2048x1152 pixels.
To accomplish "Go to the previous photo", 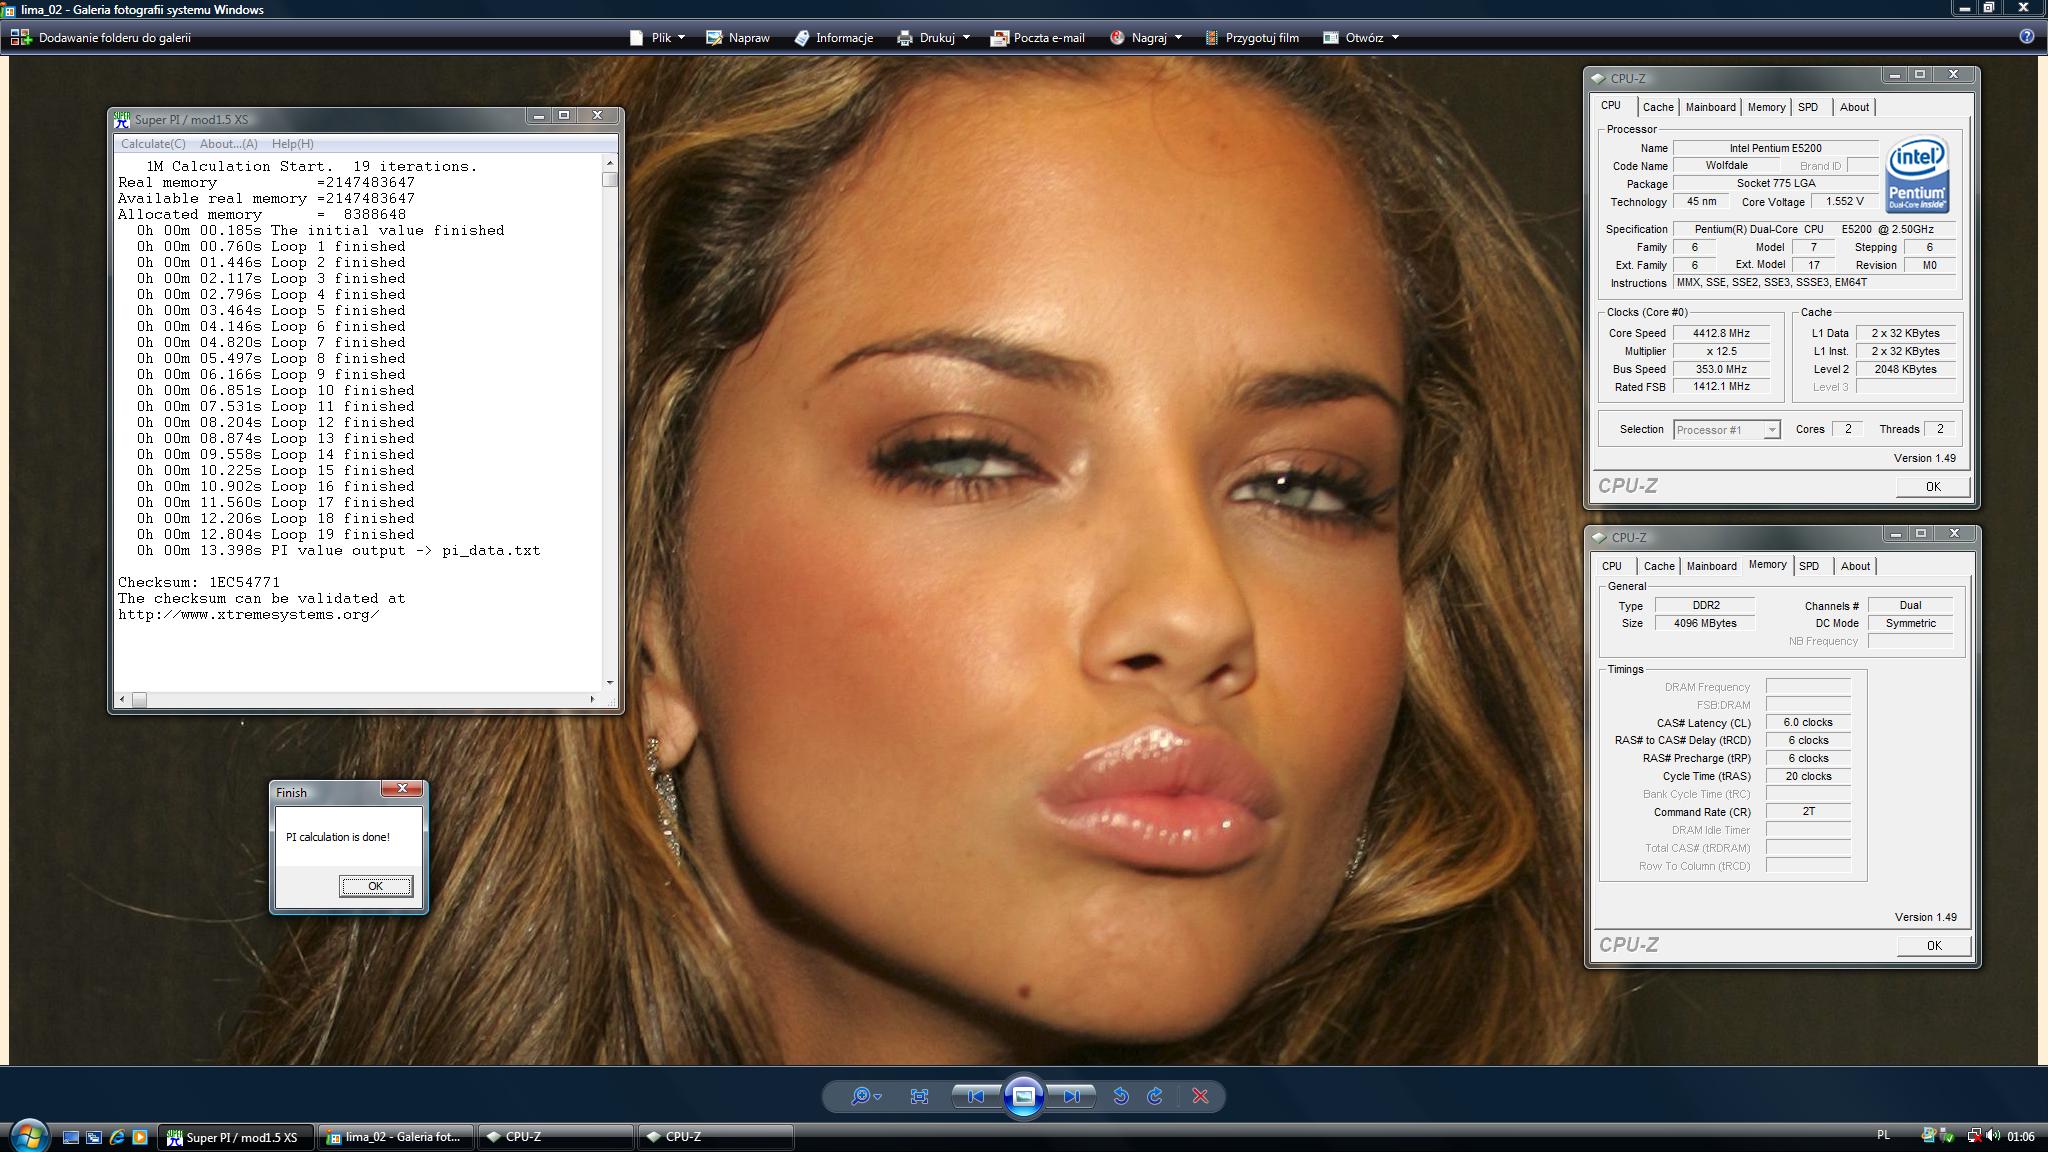I will (x=975, y=1096).
